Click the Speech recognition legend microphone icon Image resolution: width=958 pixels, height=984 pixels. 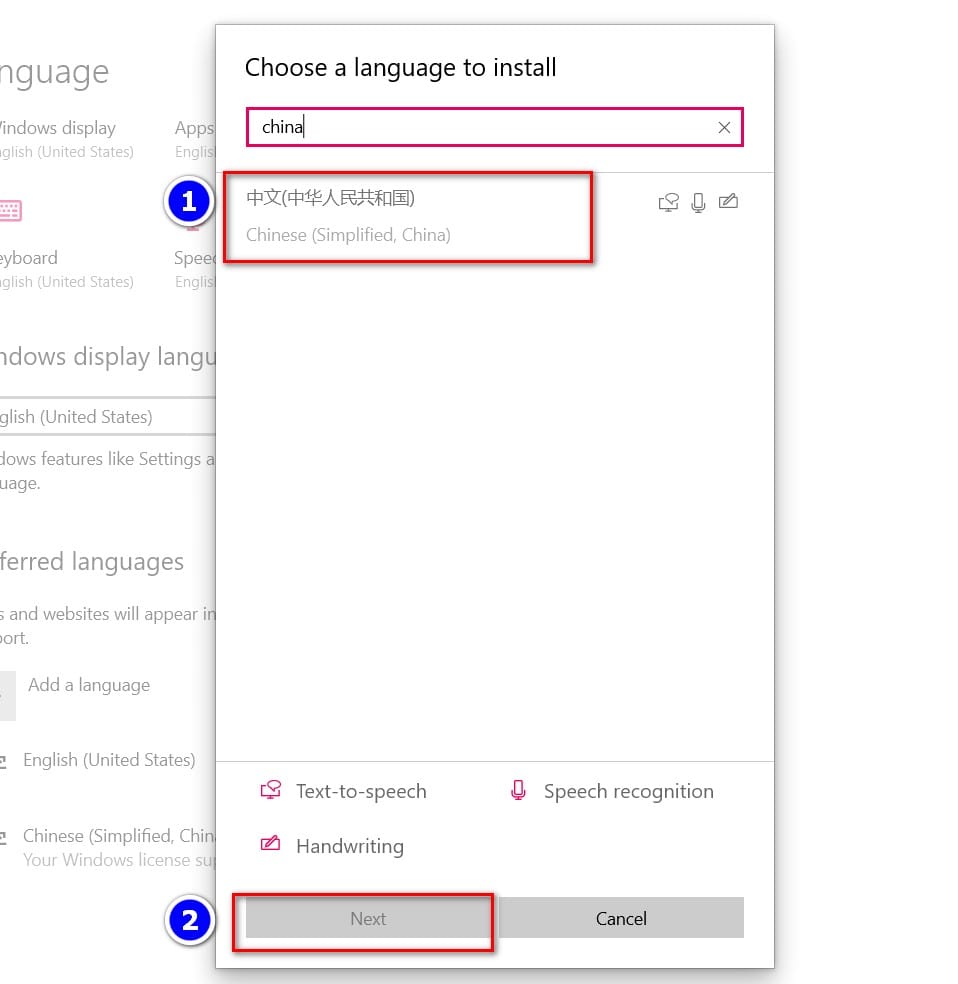point(518,790)
